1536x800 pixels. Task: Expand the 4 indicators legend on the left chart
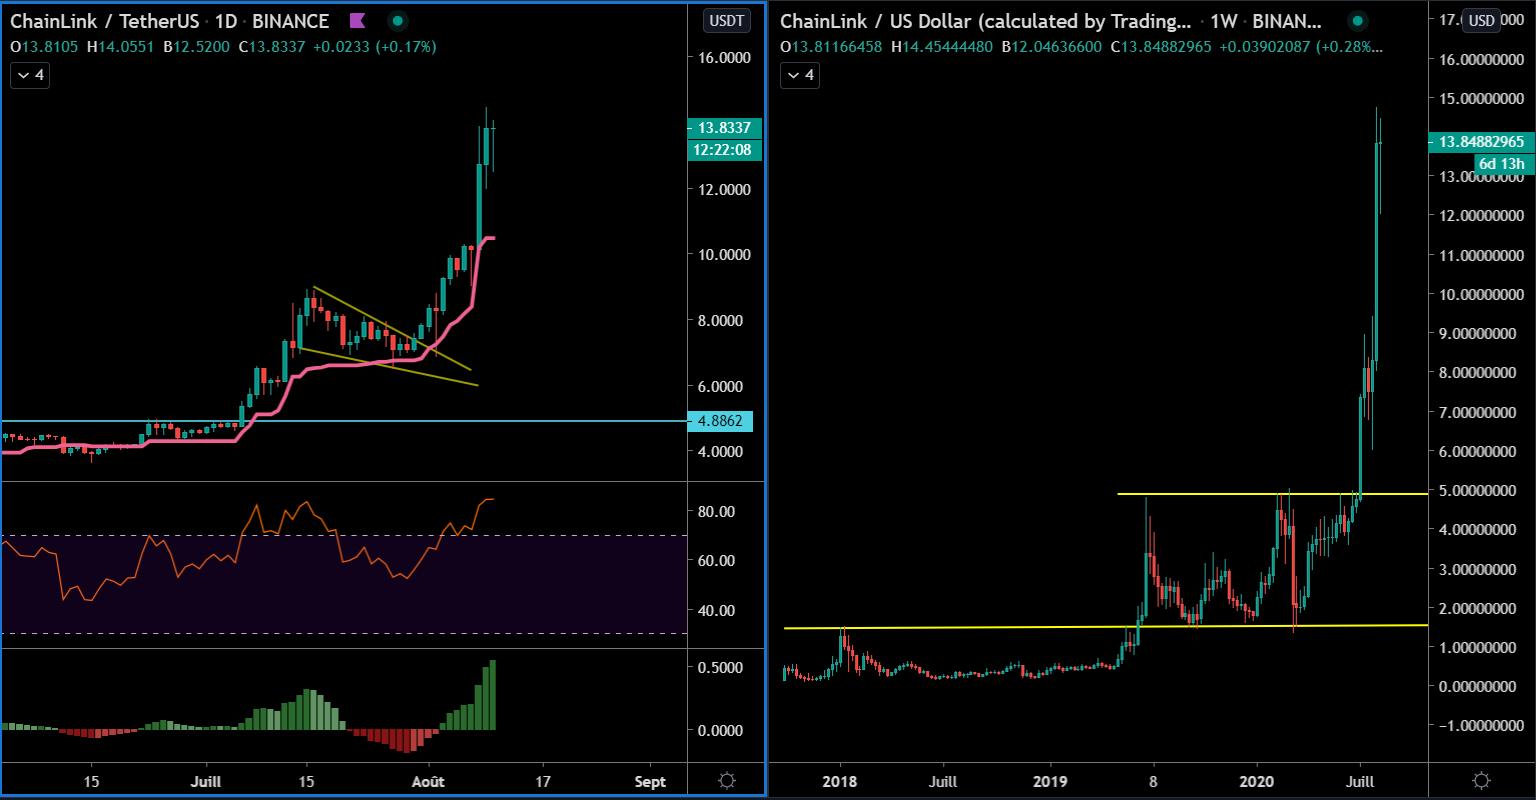point(30,75)
